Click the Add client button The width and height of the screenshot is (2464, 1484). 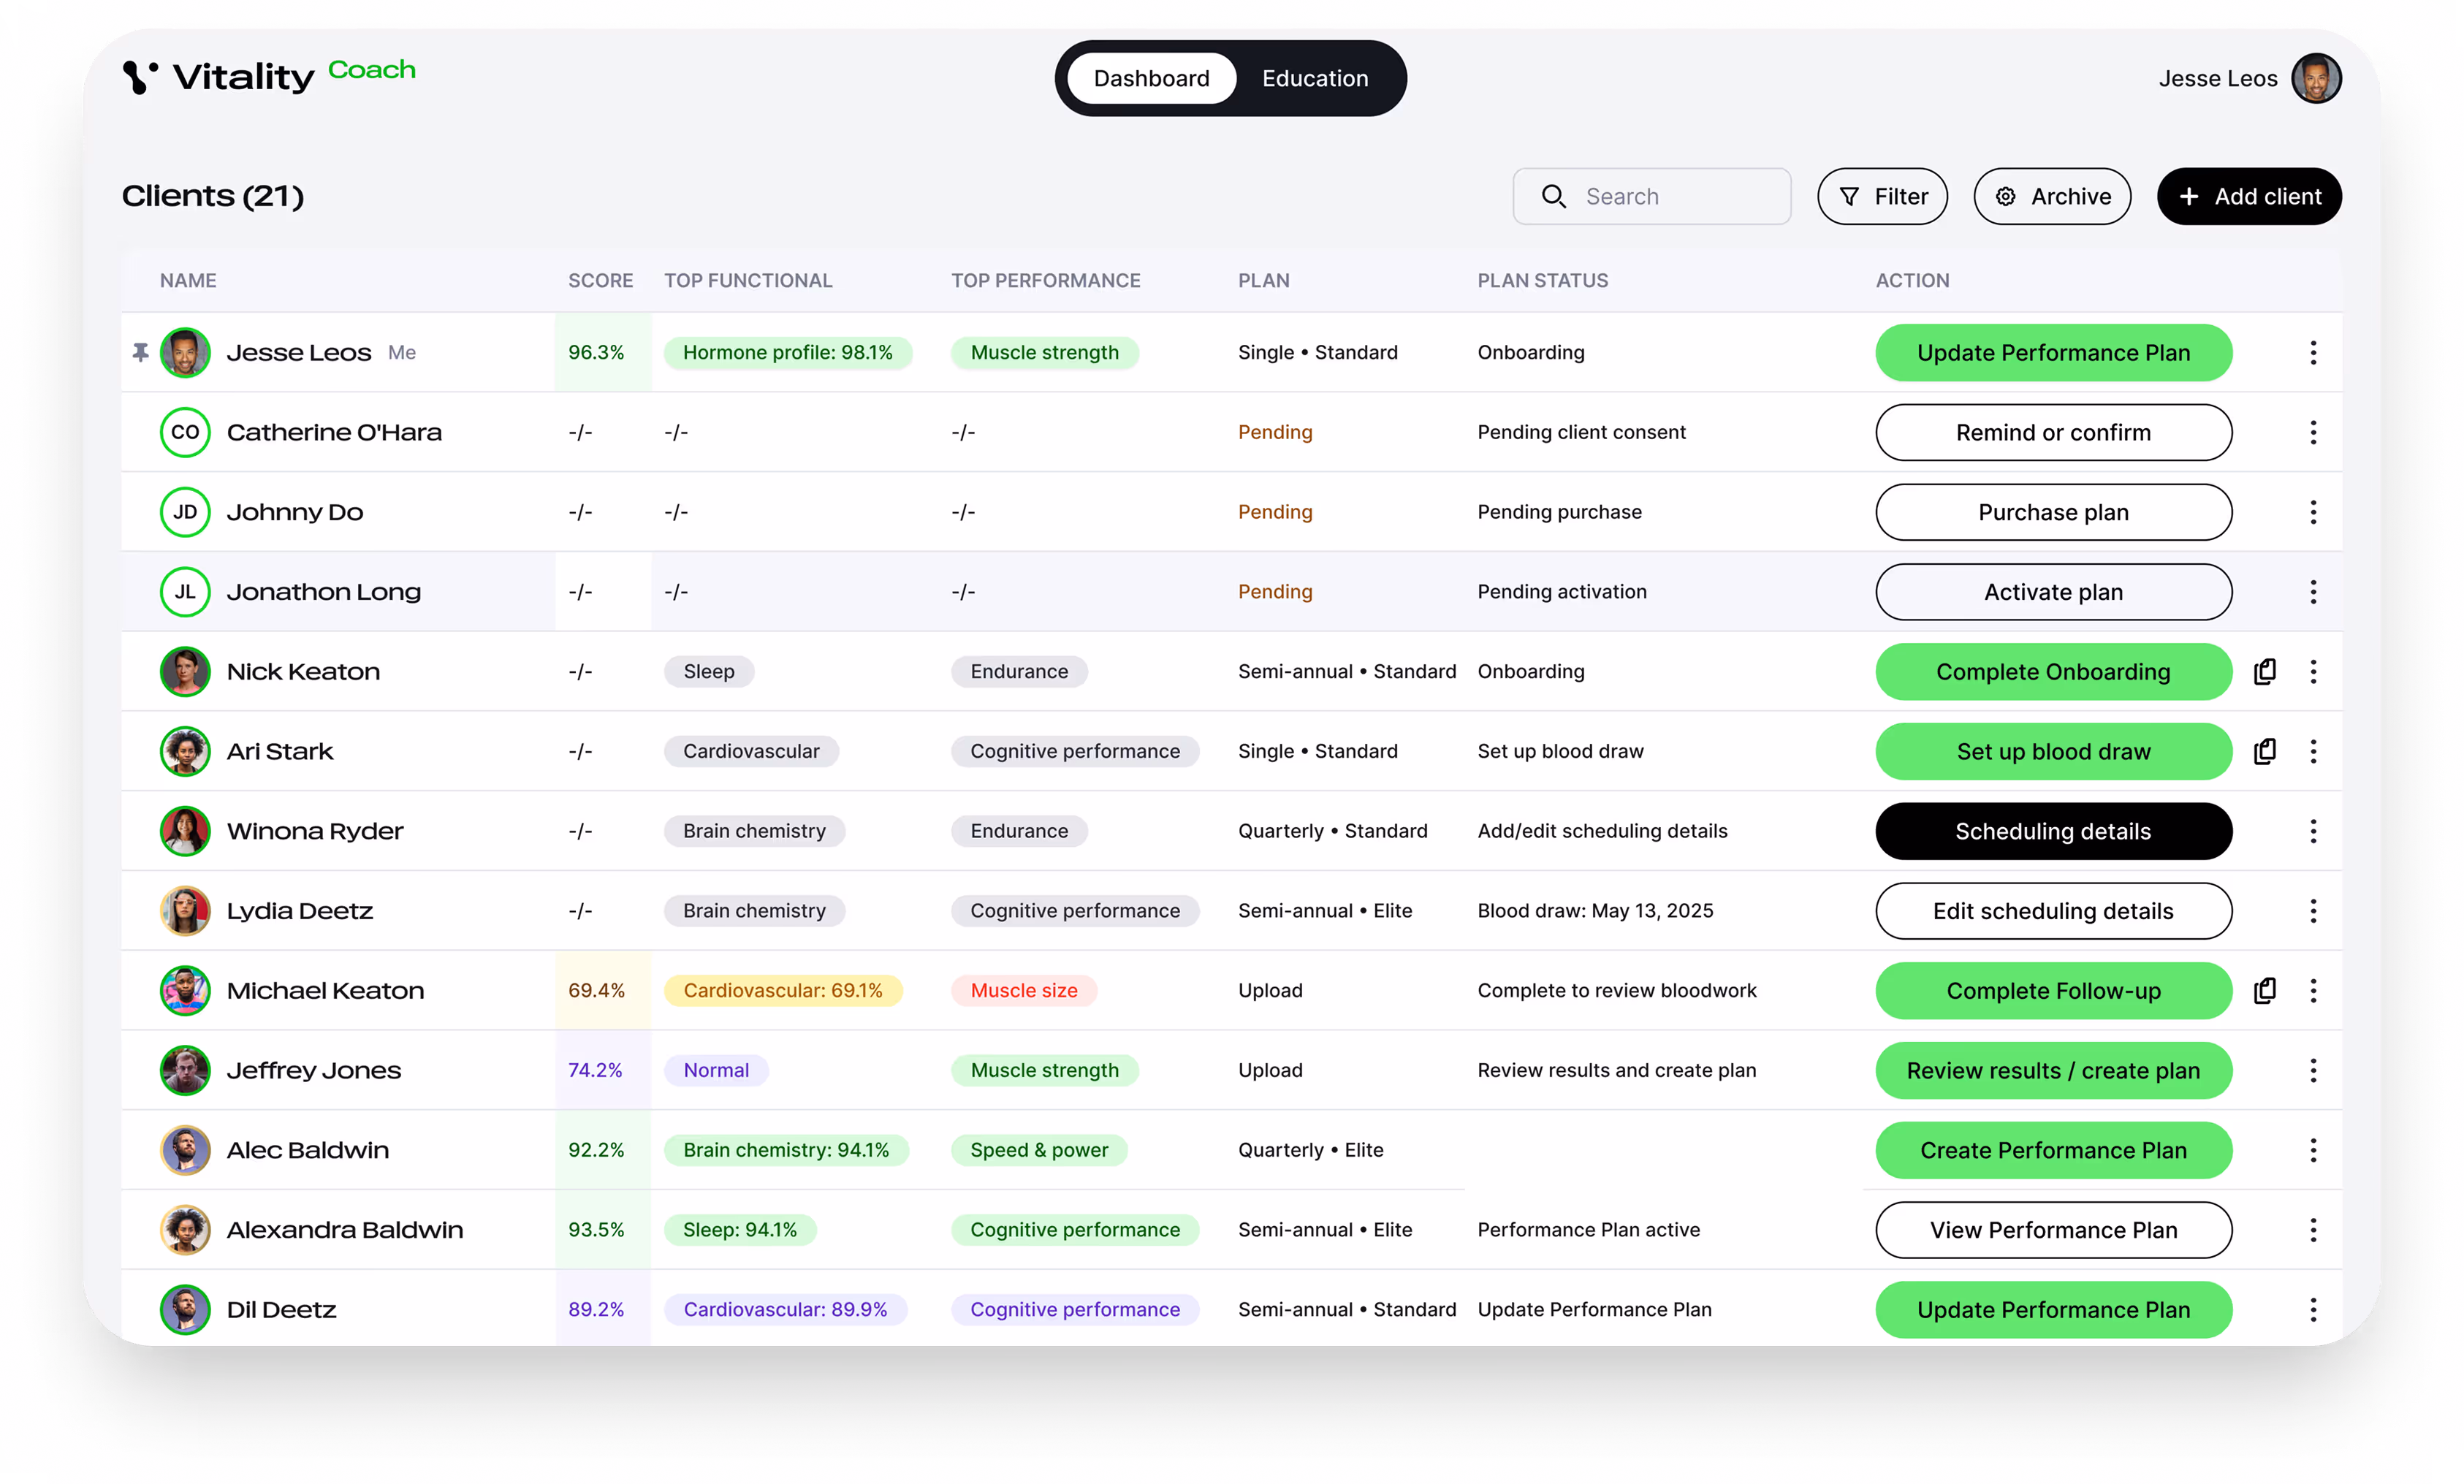pyautogui.click(x=2249, y=196)
